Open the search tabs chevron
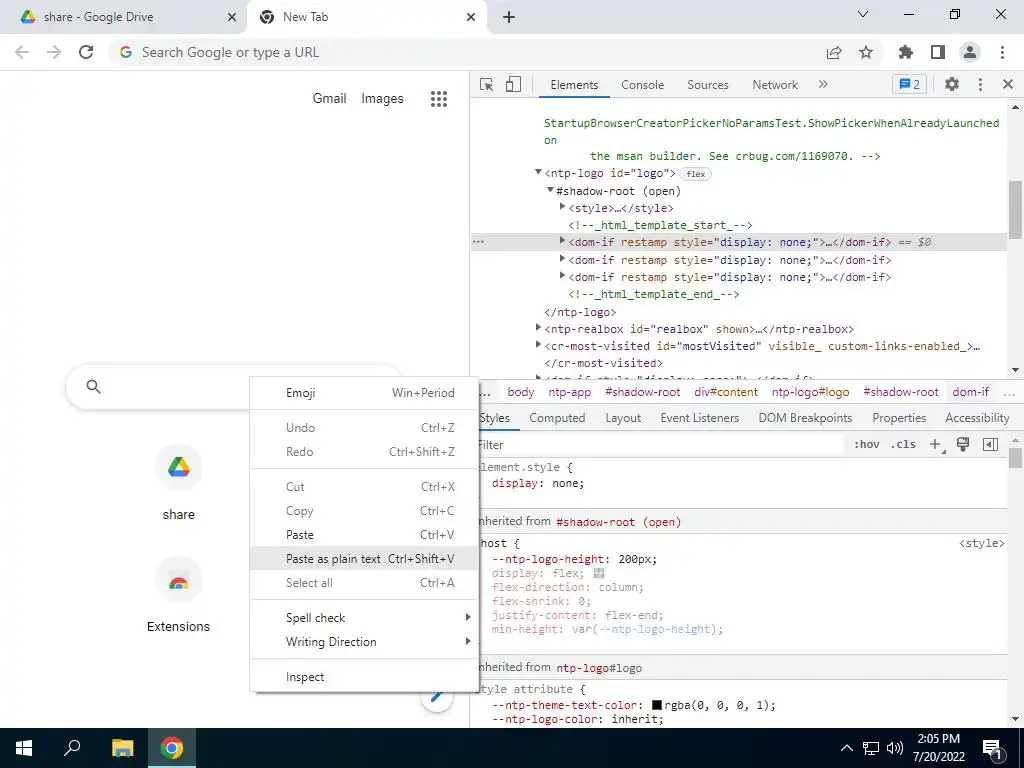 coord(863,14)
